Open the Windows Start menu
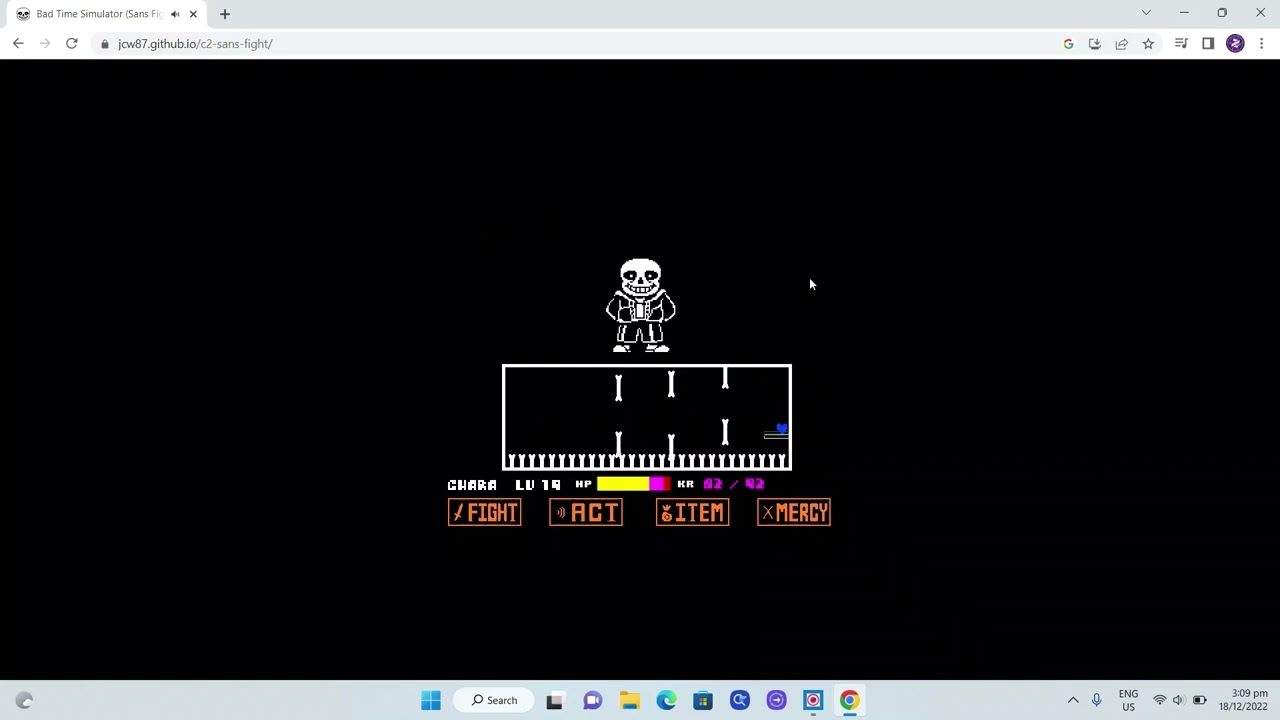 coord(431,700)
